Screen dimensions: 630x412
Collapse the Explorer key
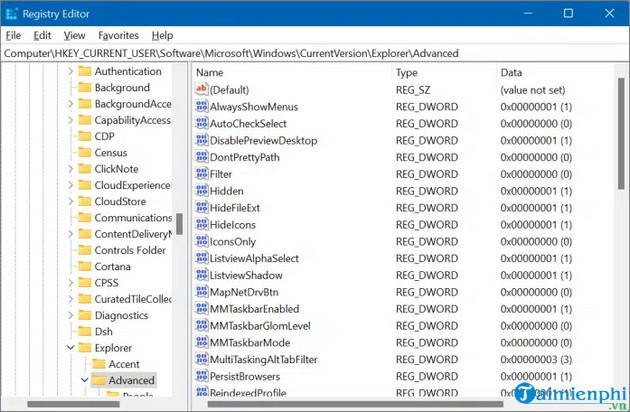tap(71, 348)
